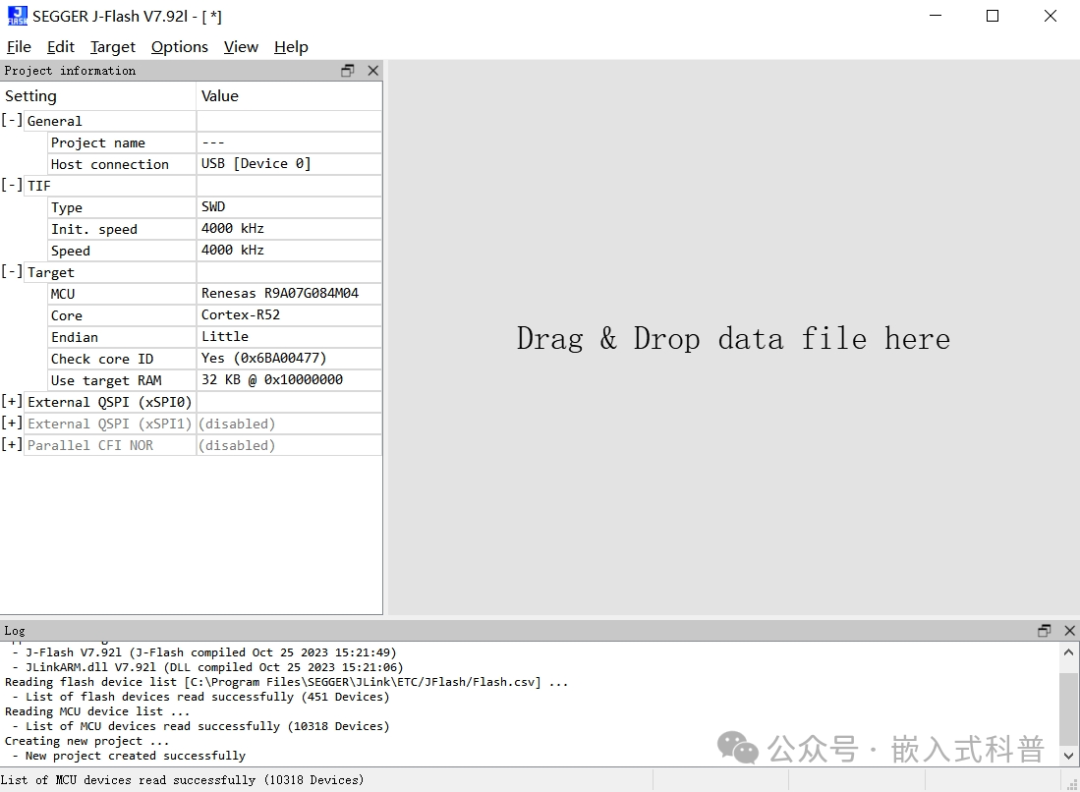Click the Renesas R9A07G084M04 value
Viewport: 1080px width, 792px height.
point(280,293)
